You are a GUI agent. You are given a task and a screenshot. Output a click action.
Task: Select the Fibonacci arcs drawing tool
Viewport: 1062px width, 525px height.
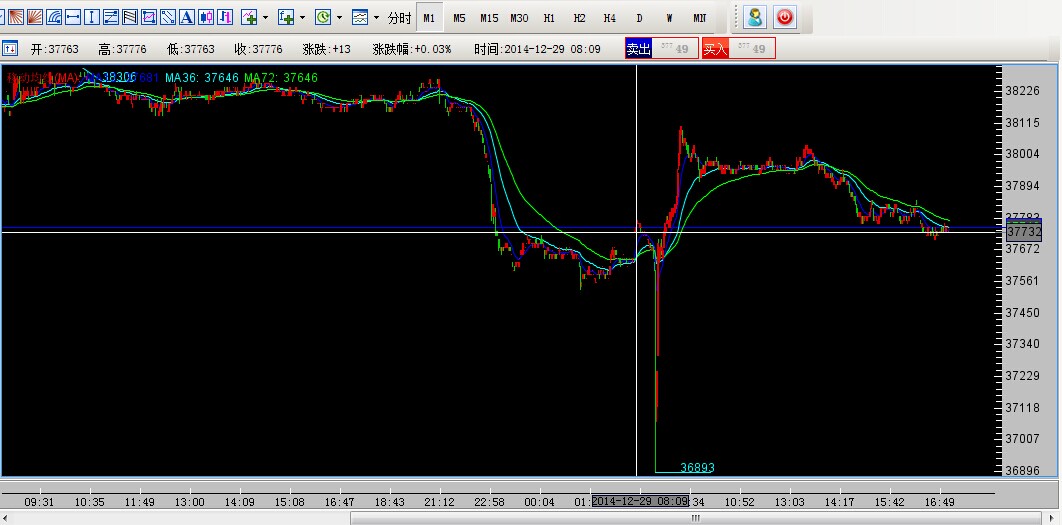54,17
